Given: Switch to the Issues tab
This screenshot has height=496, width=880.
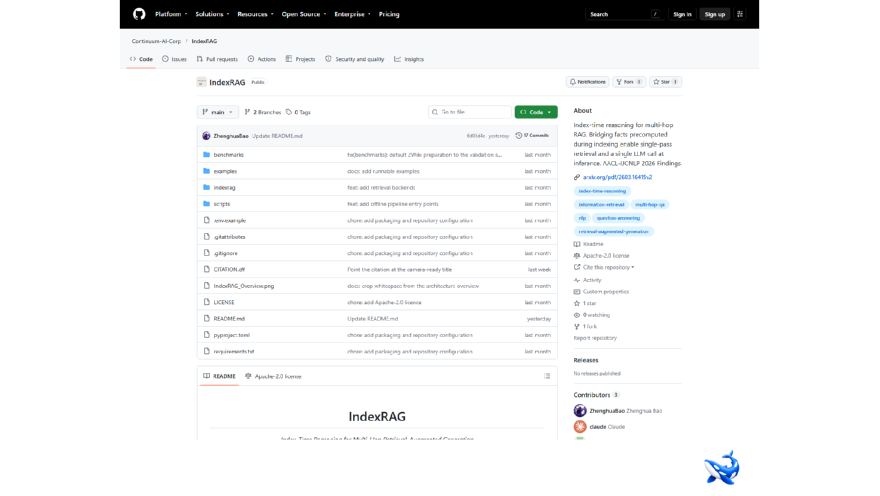Looking at the screenshot, I should (174, 59).
